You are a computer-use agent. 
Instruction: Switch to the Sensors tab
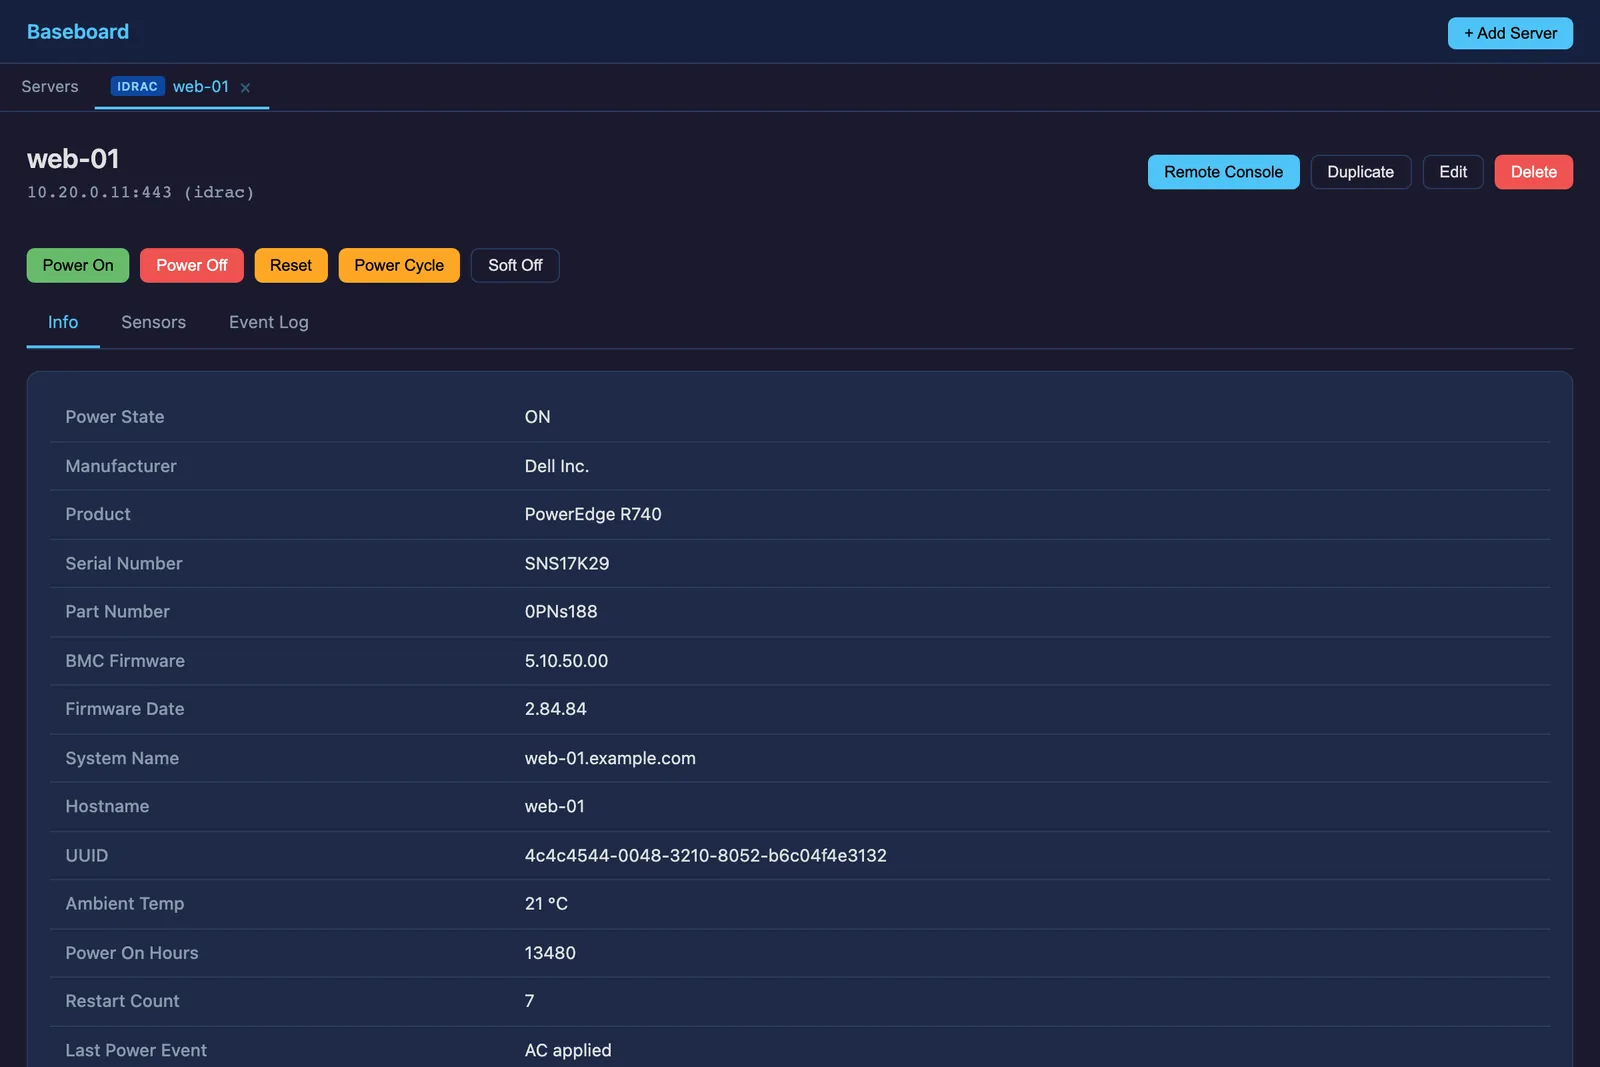153,322
